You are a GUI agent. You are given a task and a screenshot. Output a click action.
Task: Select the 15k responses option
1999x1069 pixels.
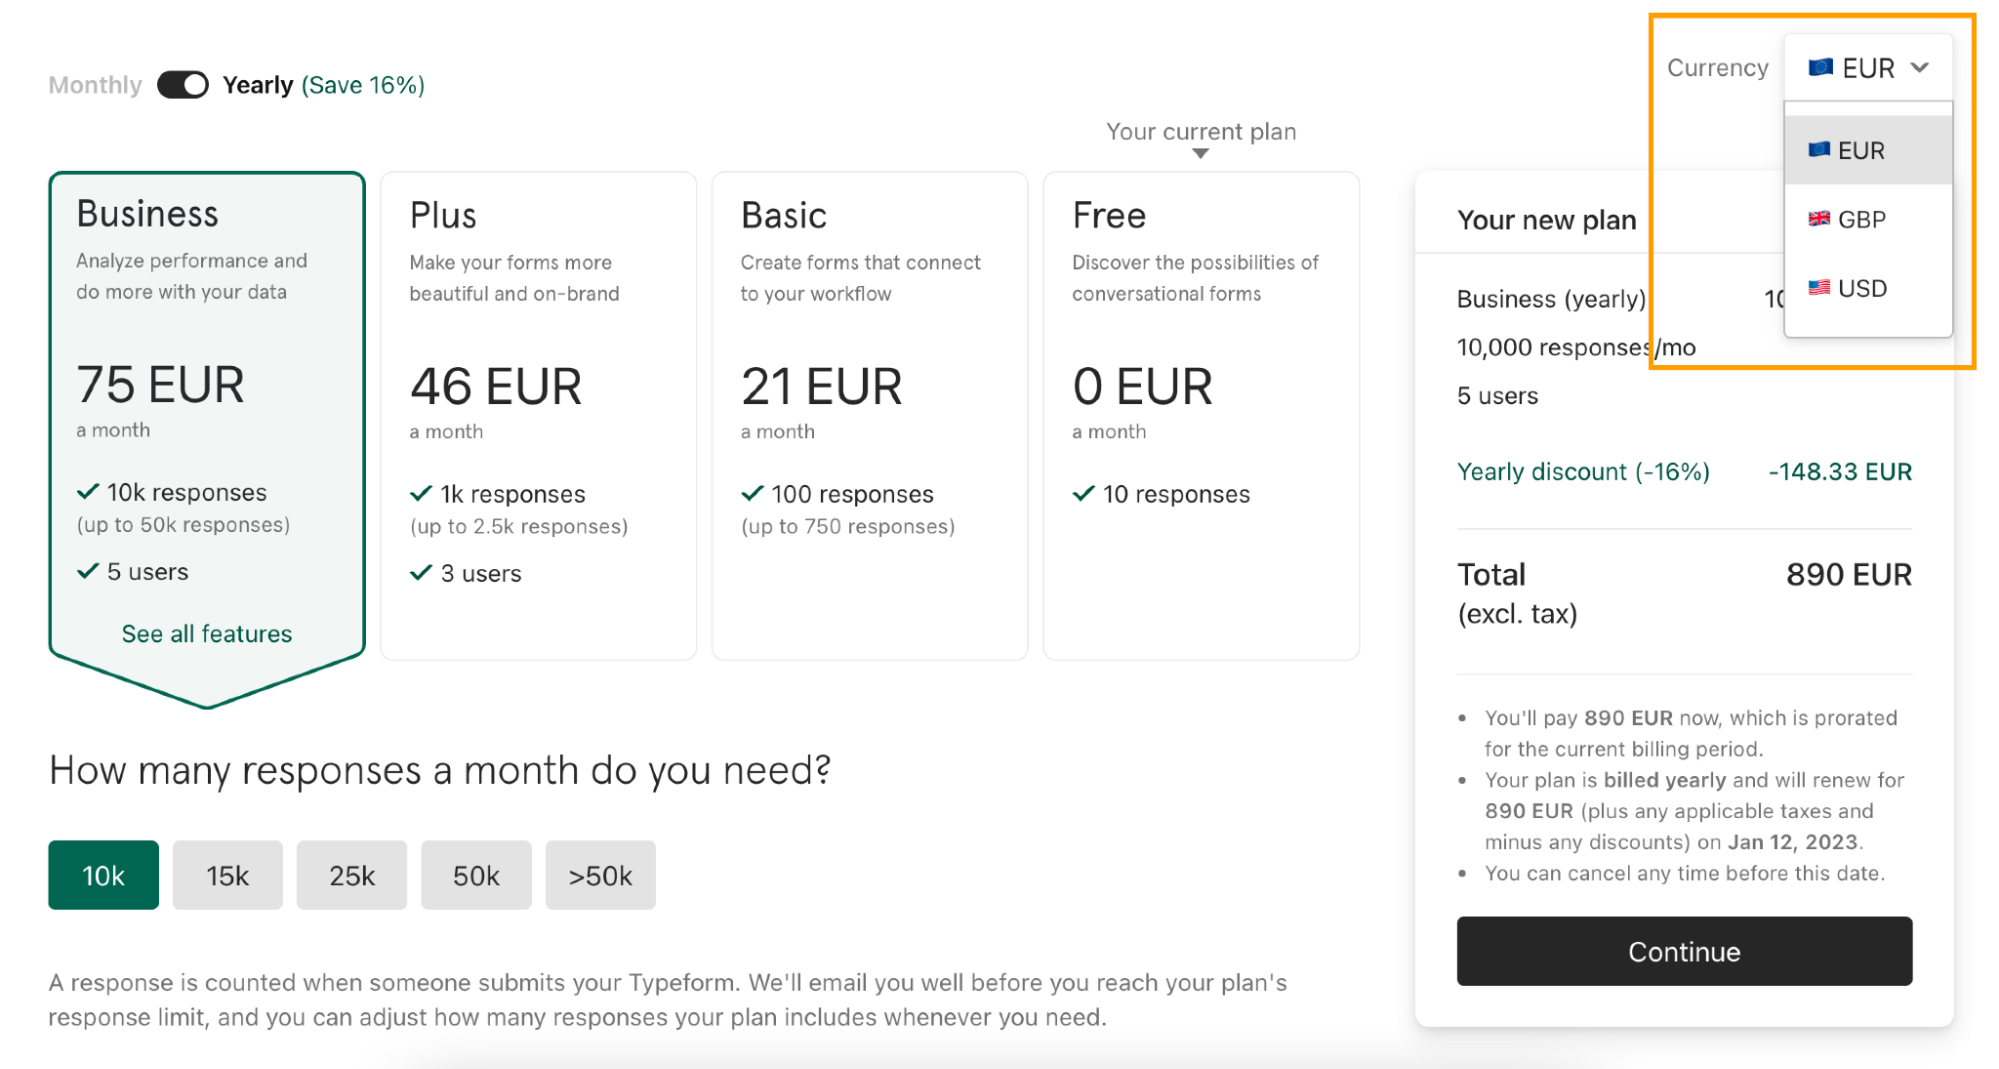click(x=227, y=875)
